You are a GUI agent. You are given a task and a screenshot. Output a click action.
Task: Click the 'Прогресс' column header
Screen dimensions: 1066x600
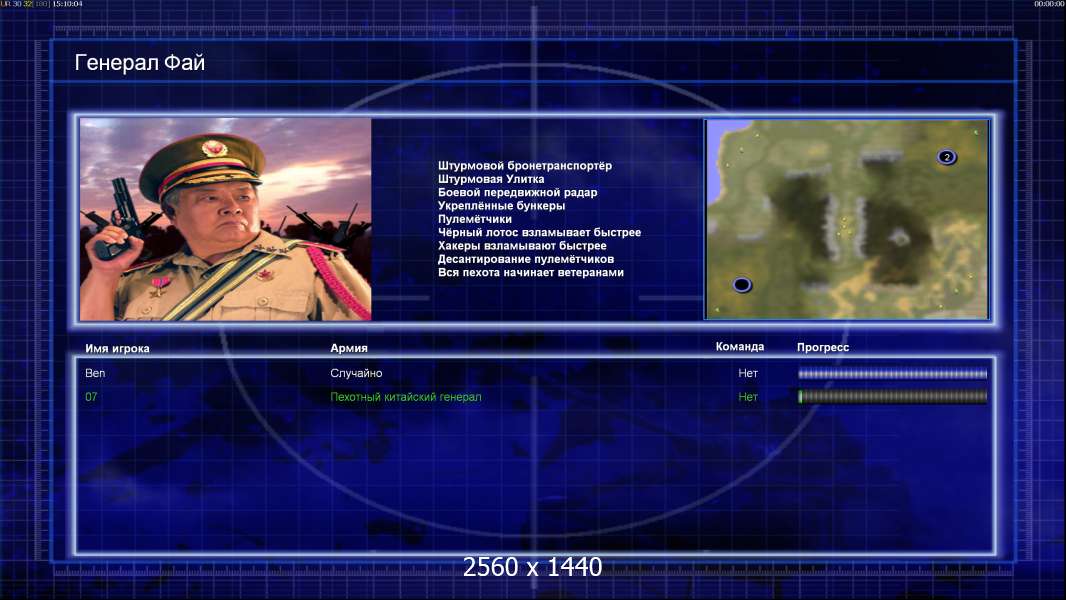(x=823, y=347)
